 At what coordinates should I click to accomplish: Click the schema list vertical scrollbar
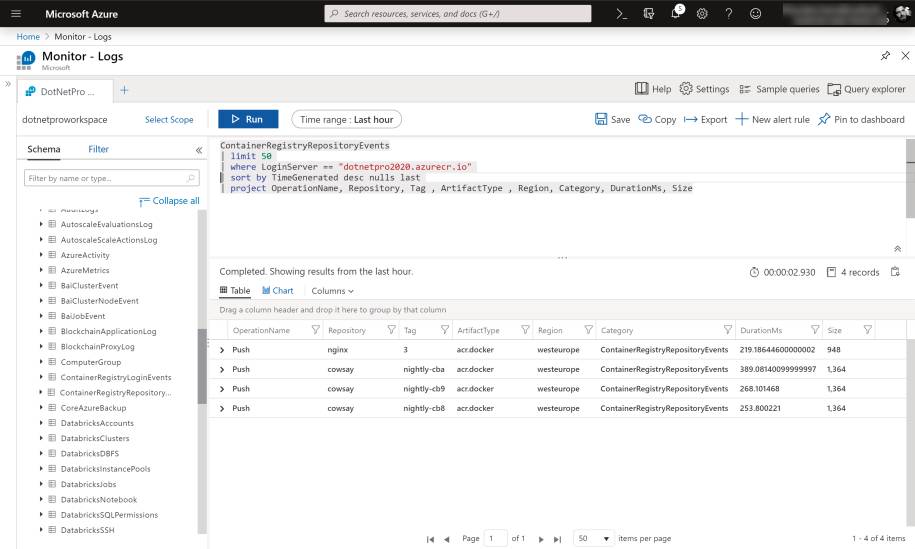202,366
